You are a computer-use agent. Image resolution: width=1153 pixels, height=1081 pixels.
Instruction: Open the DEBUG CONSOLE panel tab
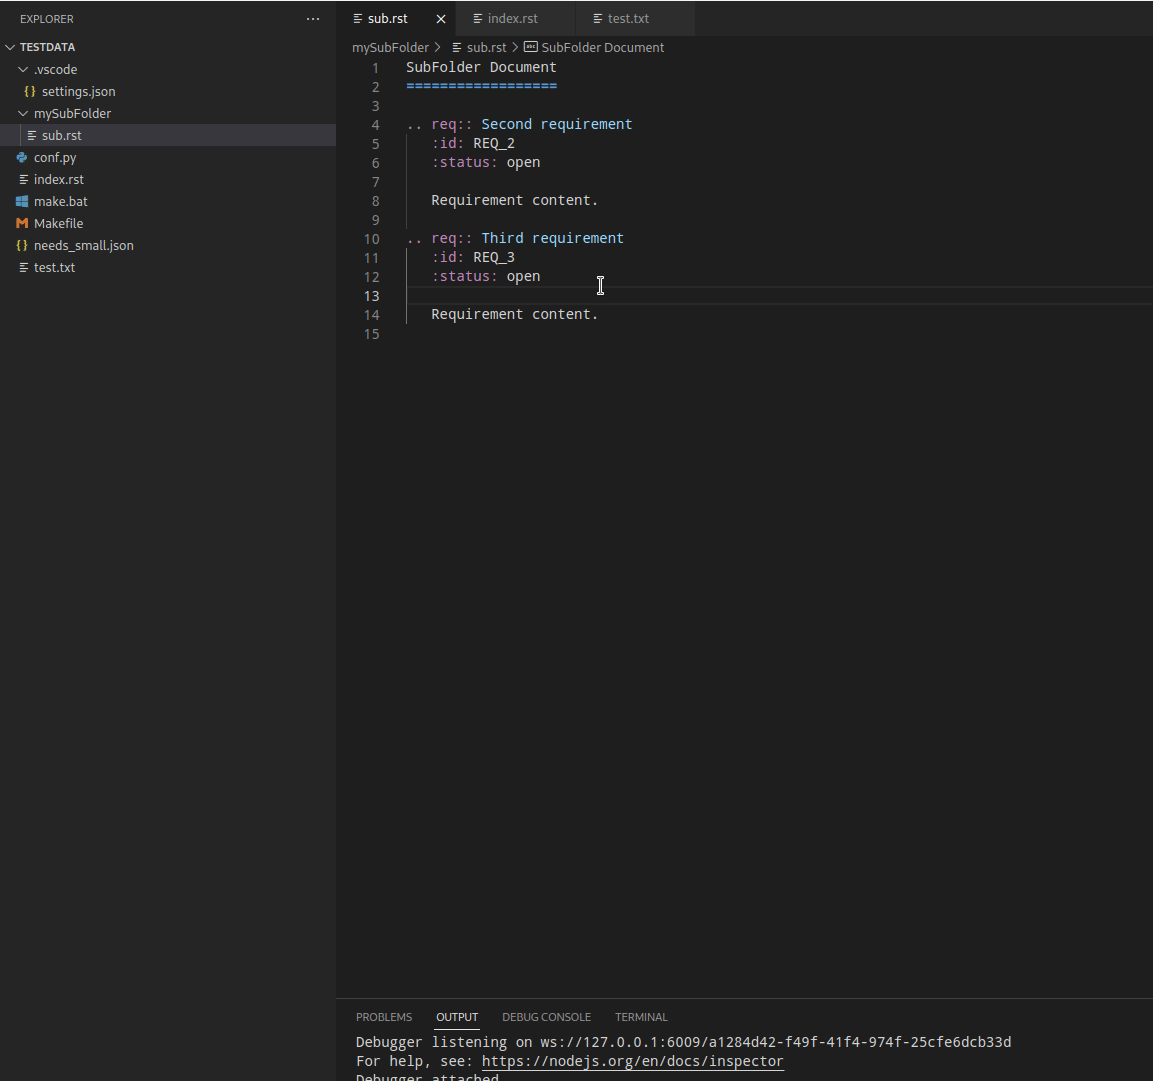(546, 1017)
